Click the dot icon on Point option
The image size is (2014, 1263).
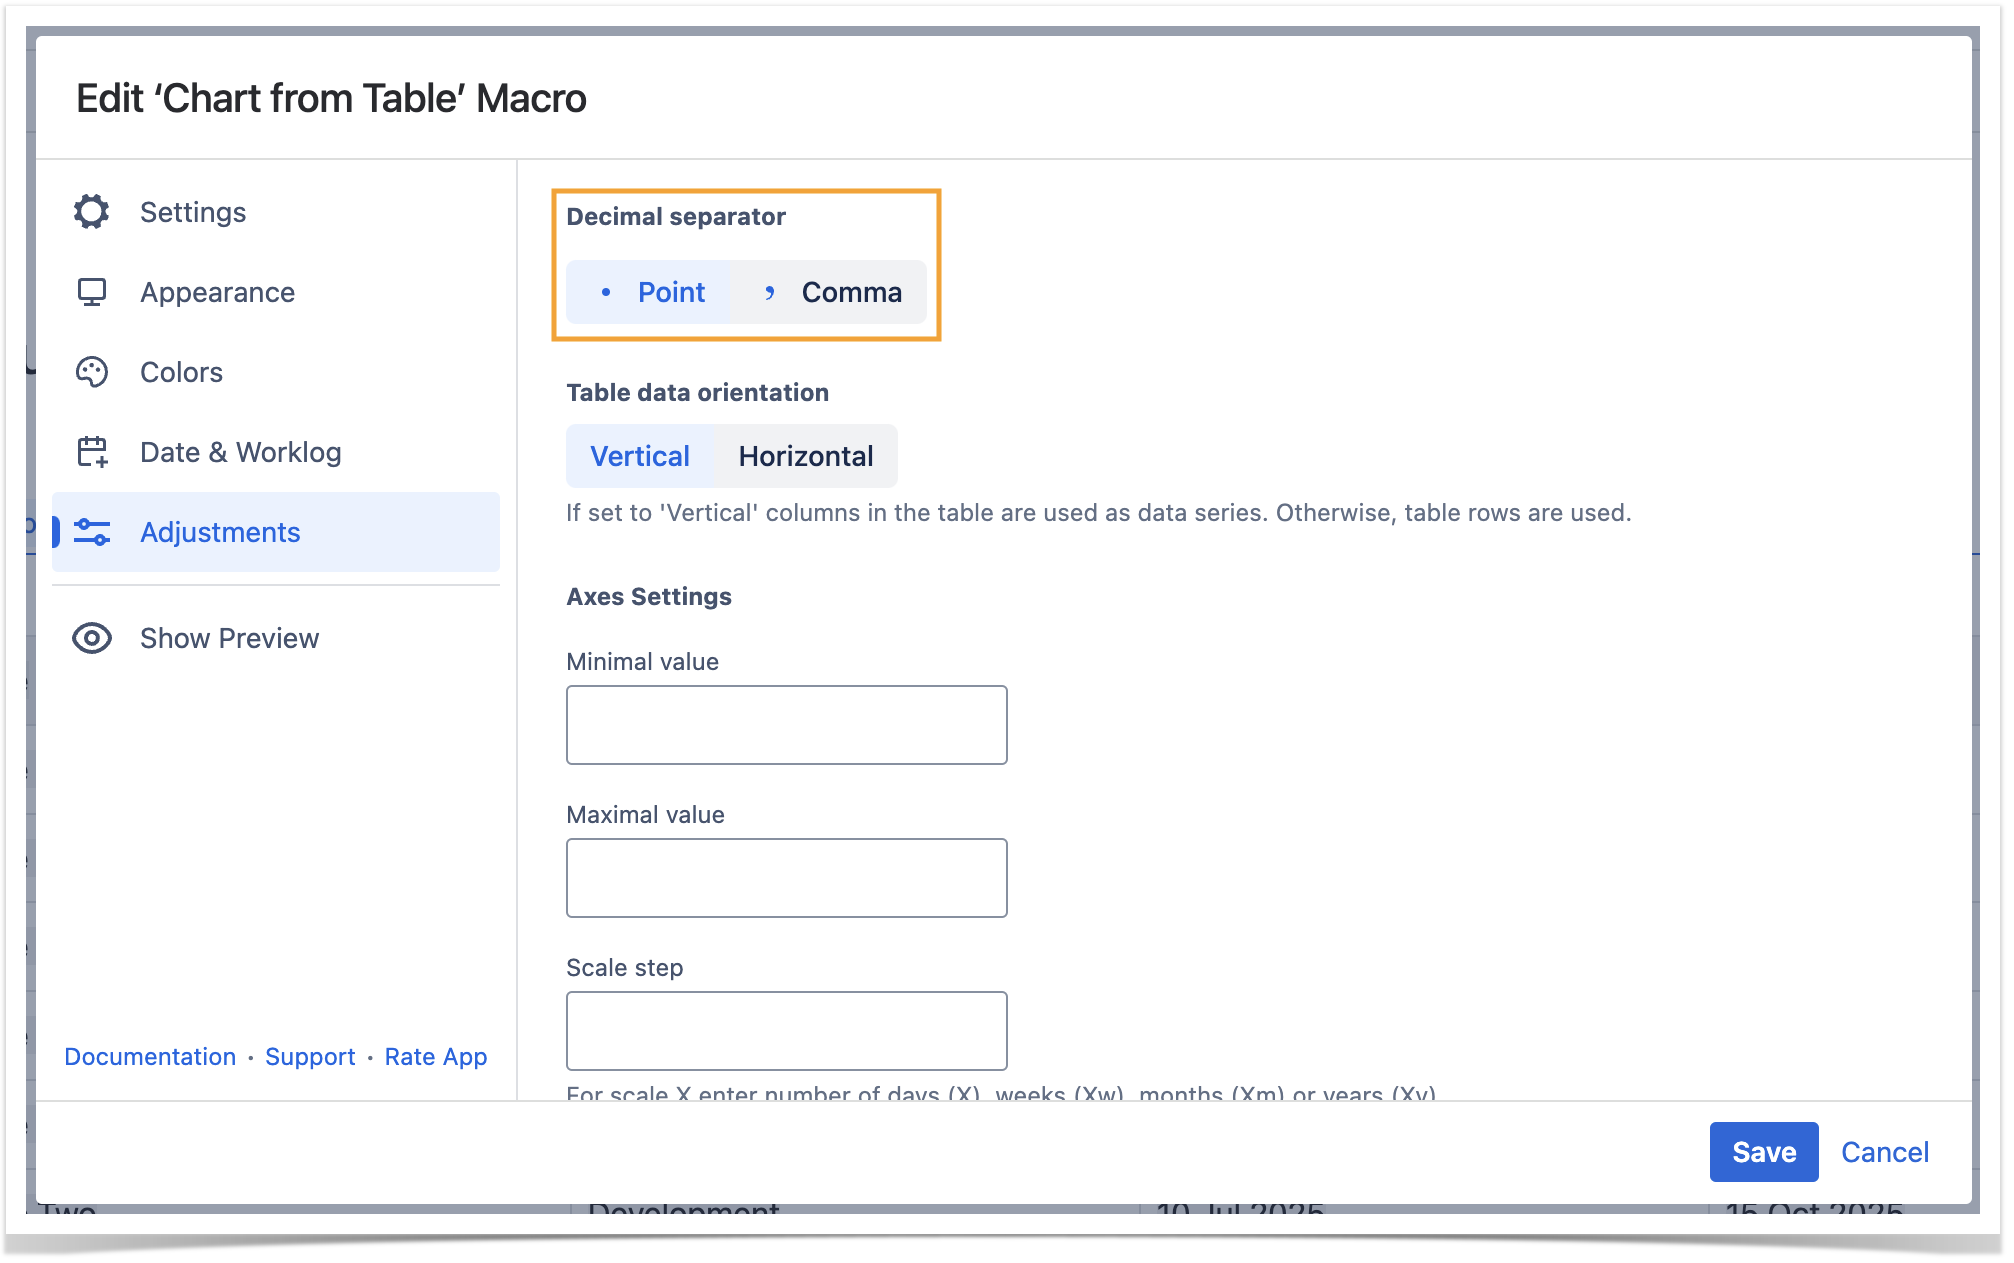[606, 292]
